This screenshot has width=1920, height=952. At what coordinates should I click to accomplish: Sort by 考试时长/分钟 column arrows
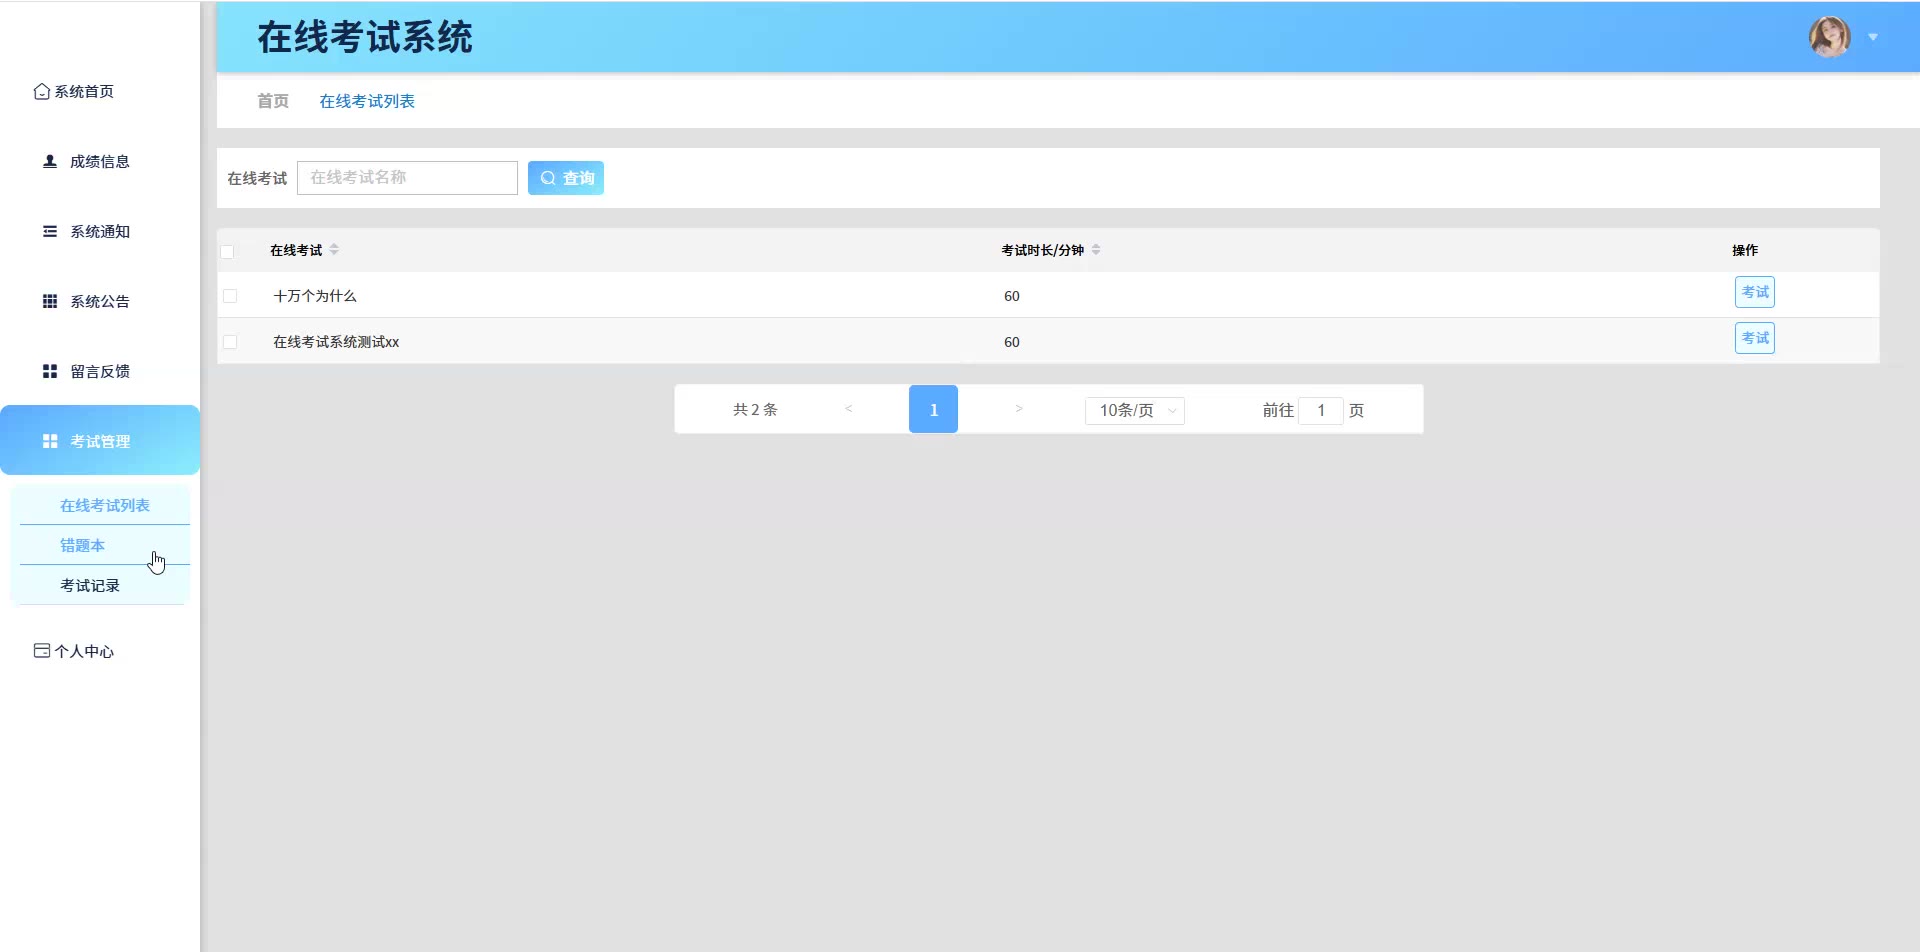(x=1096, y=250)
